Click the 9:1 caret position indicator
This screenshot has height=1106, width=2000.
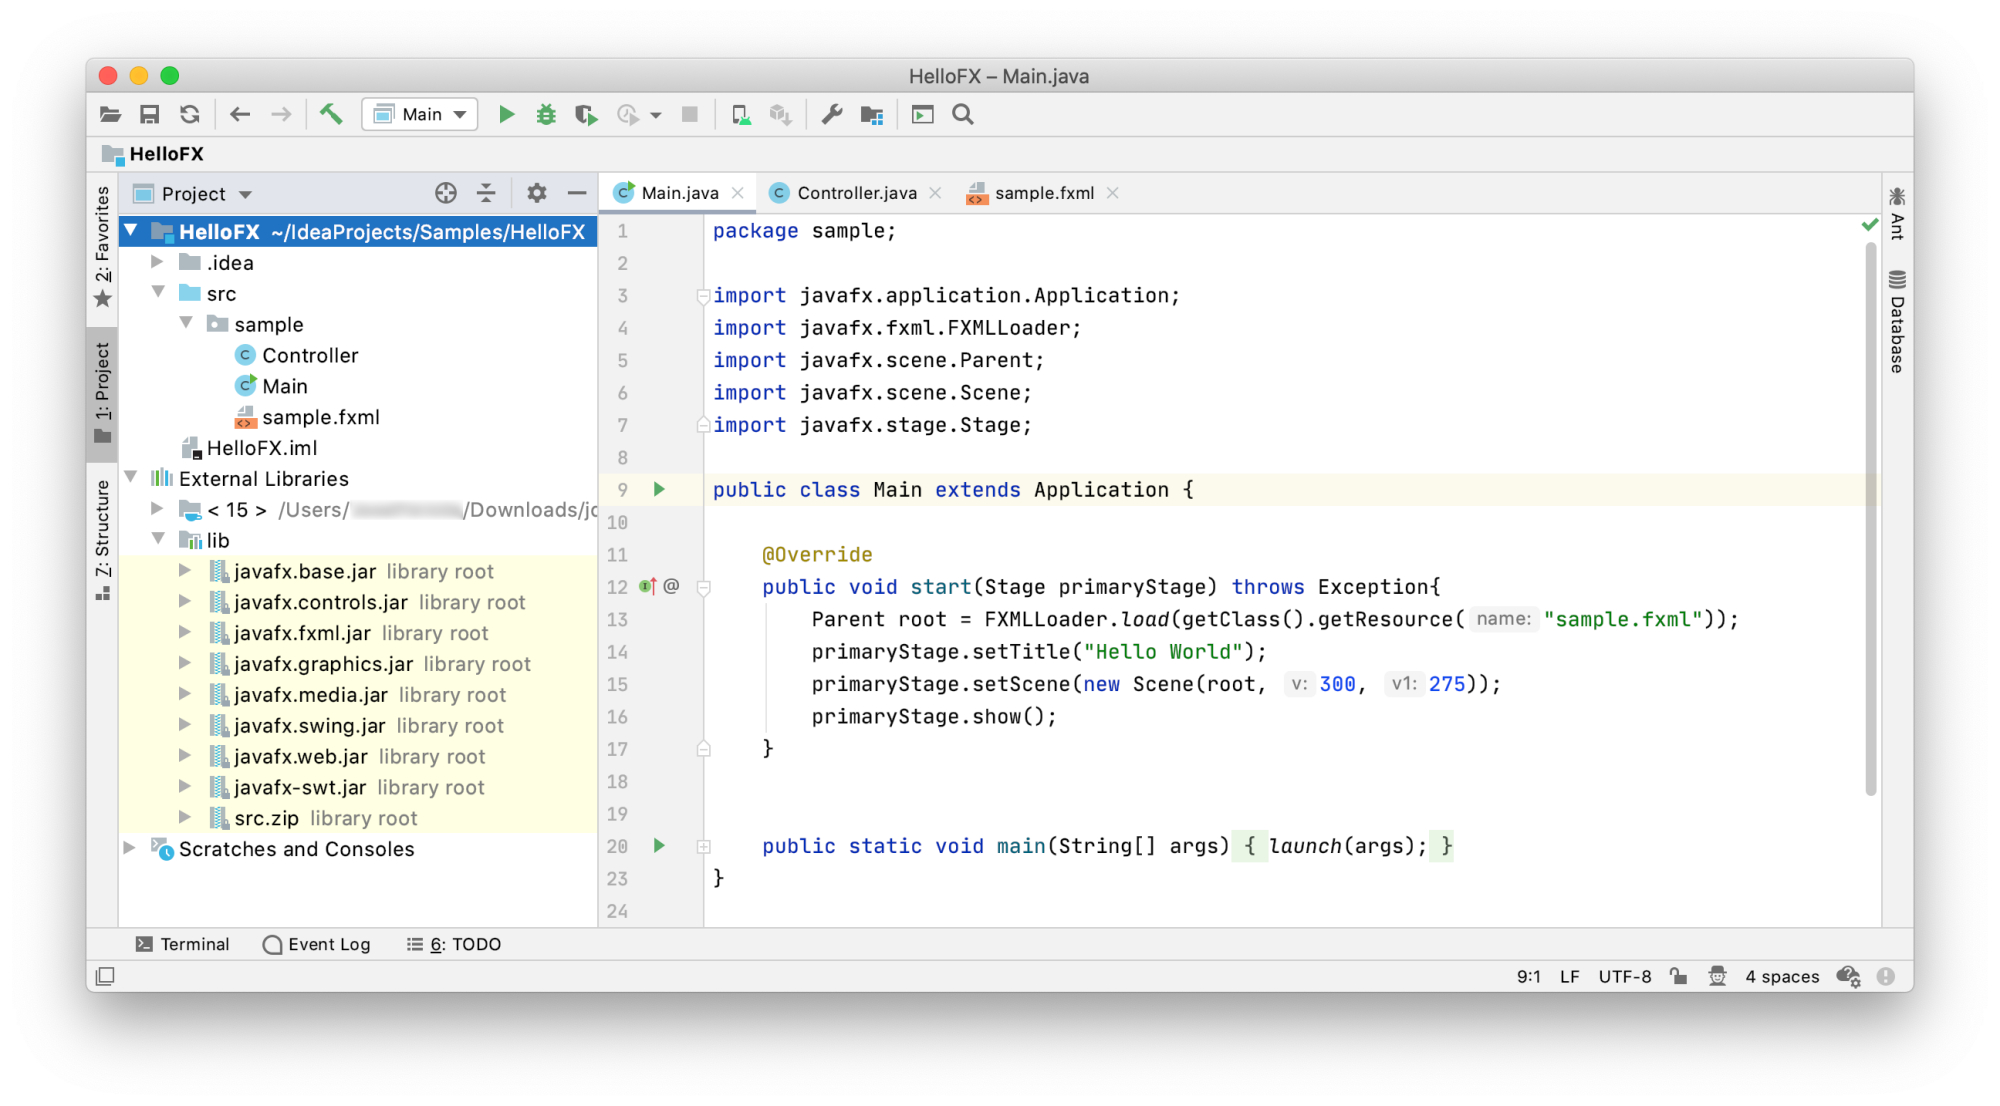[1528, 976]
